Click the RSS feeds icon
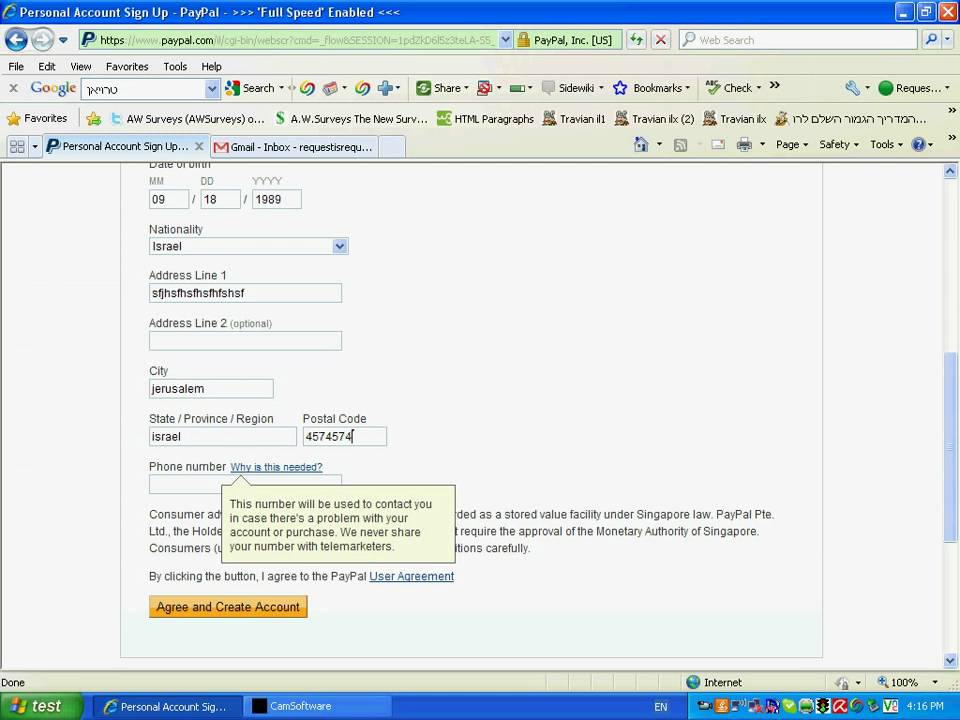The image size is (960, 720). [680, 145]
